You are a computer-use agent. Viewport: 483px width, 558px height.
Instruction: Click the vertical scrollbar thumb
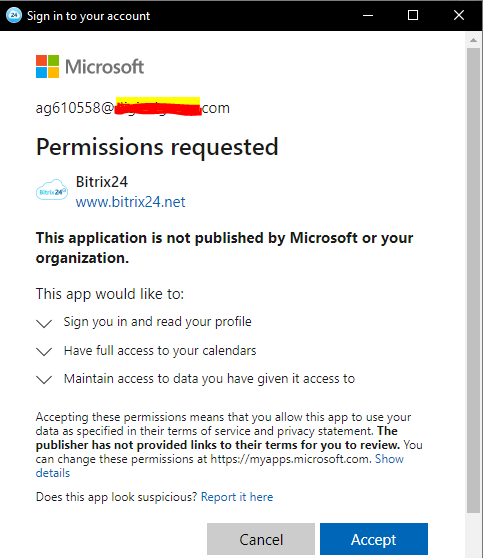tap(473, 280)
